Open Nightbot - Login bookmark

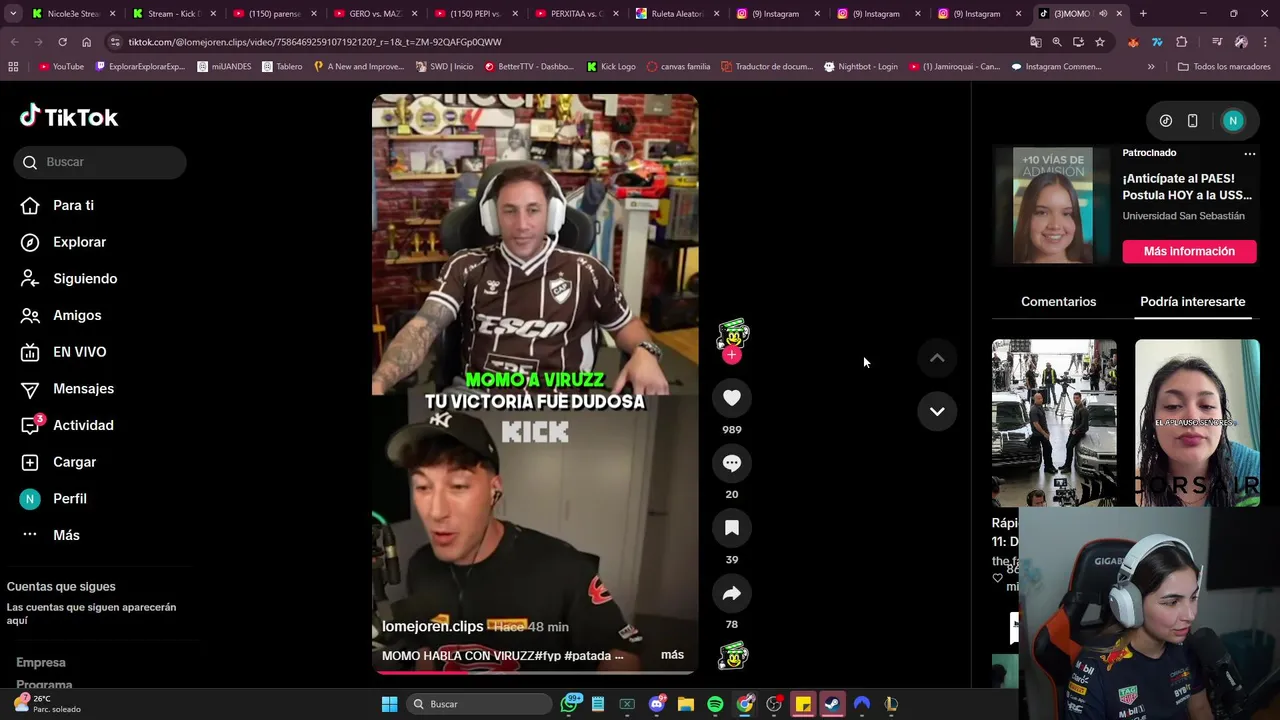(860, 67)
